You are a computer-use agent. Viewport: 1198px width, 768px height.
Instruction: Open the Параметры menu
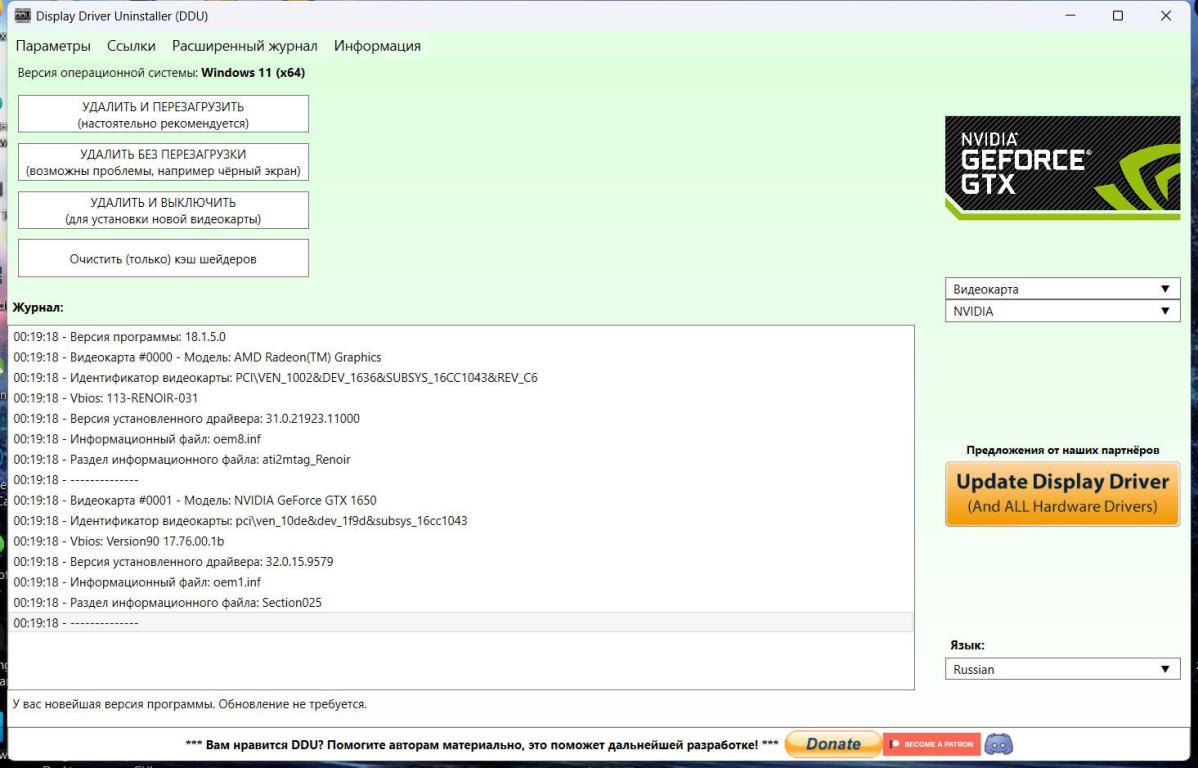(53, 46)
